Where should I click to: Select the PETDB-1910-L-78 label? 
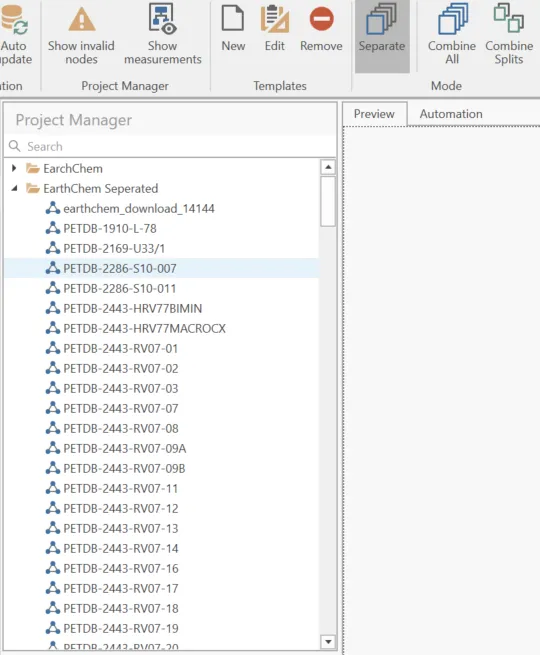[x=110, y=228]
